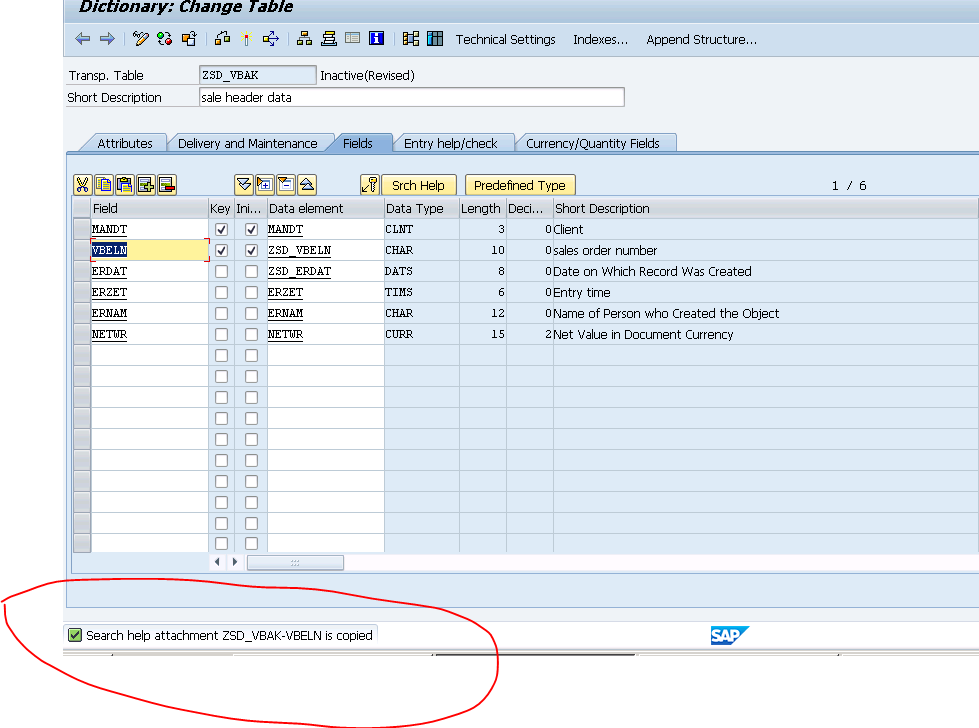Image resolution: width=979 pixels, height=728 pixels.
Task: Expand all rows using the expand icon
Action: pyautogui.click(x=243, y=184)
